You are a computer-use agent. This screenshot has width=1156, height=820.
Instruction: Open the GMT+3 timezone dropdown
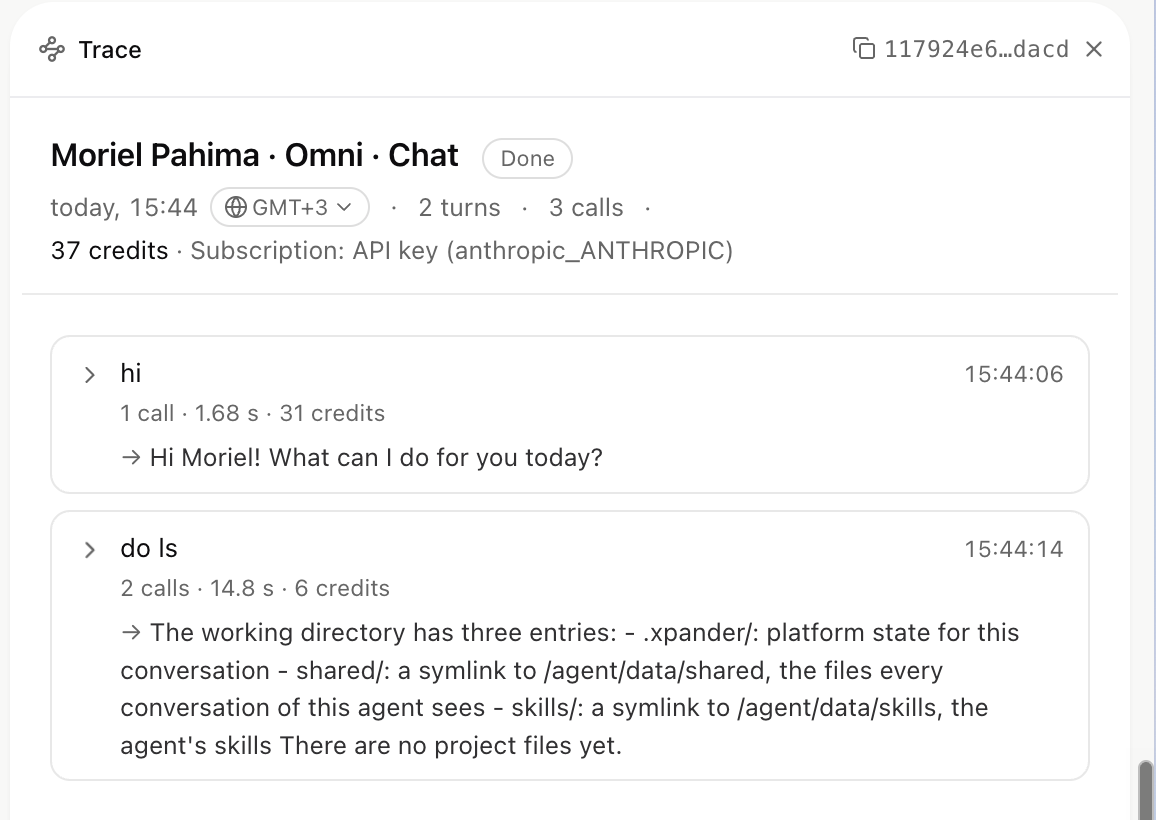(290, 207)
